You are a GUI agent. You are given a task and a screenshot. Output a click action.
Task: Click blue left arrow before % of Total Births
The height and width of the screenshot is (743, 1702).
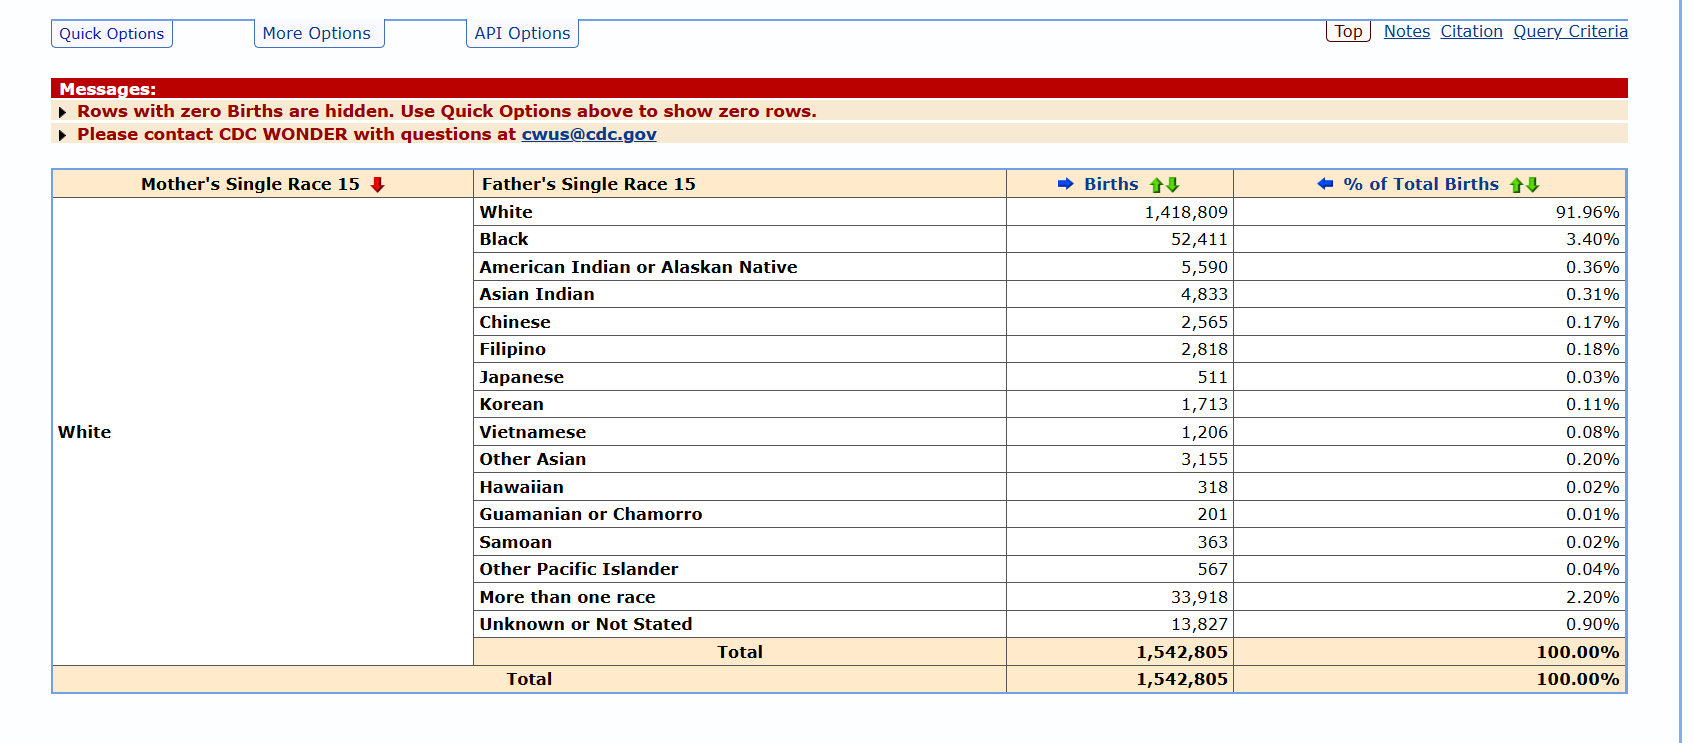(x=1325, y=184)
